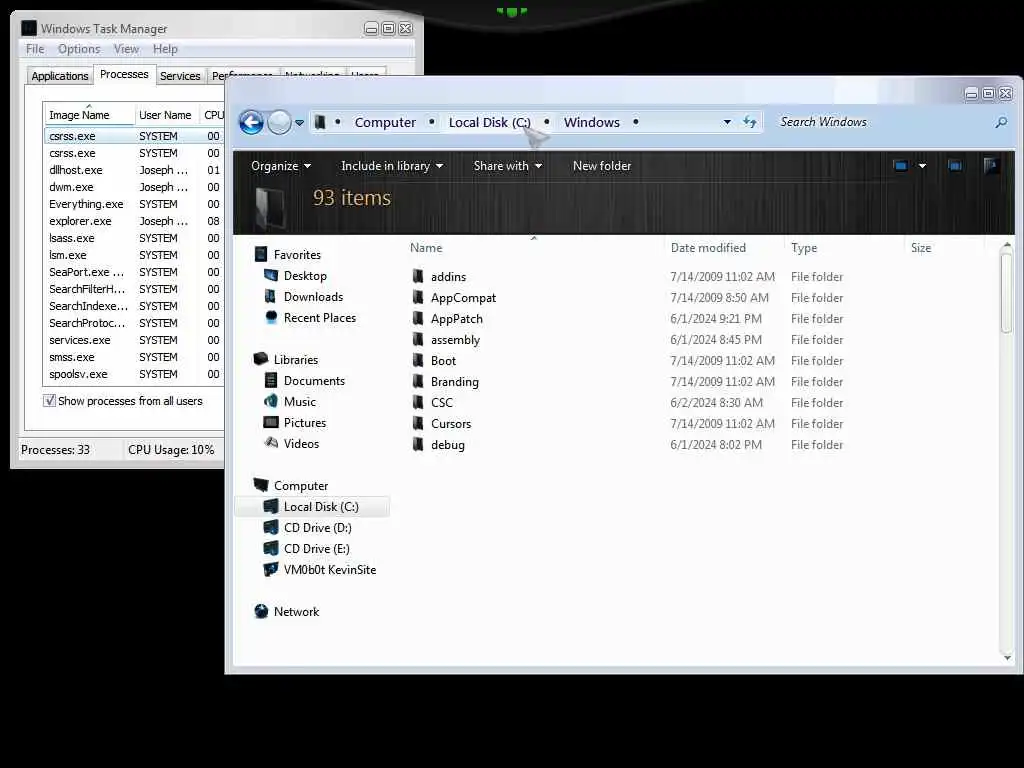
Task: Open recent locations dropdown beside nav arrows
Action: tap(299, 123)
